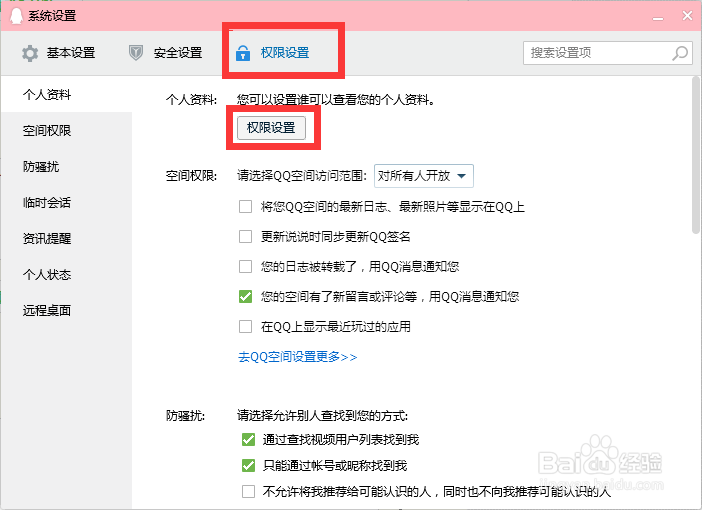
Task: Select the 权限设置 tab
Action: (273, 52)
